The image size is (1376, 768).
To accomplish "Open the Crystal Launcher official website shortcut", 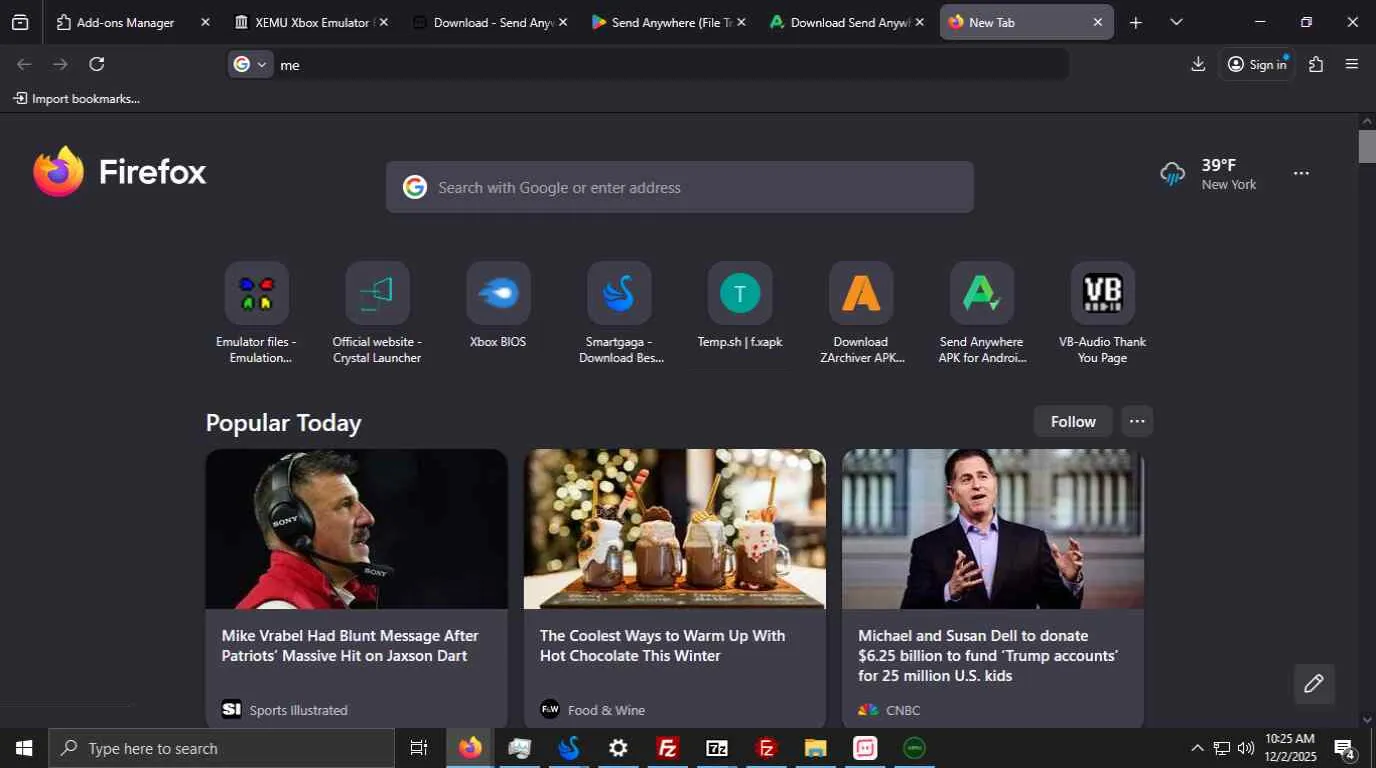I will tap(377, 313).
